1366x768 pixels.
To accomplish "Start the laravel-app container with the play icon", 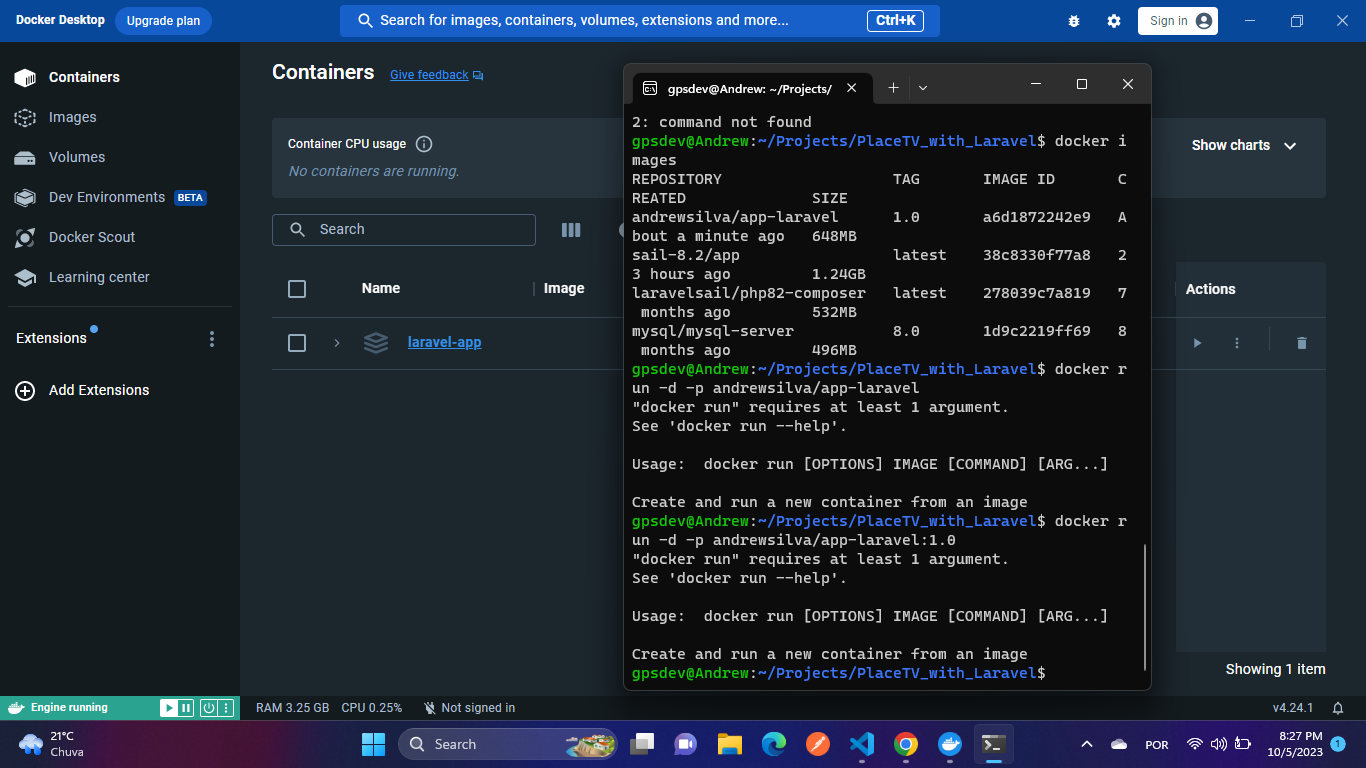I will (x=1197, y=343).
